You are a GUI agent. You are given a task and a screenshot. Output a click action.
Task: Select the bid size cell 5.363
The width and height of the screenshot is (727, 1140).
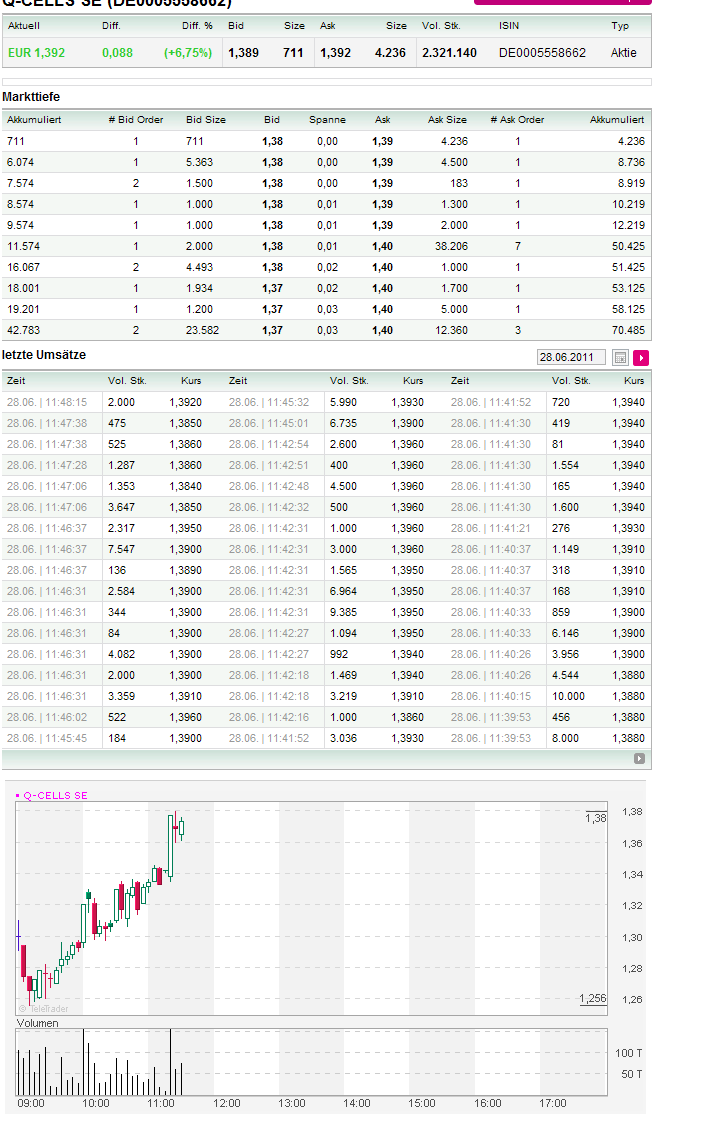pos(199,162)
